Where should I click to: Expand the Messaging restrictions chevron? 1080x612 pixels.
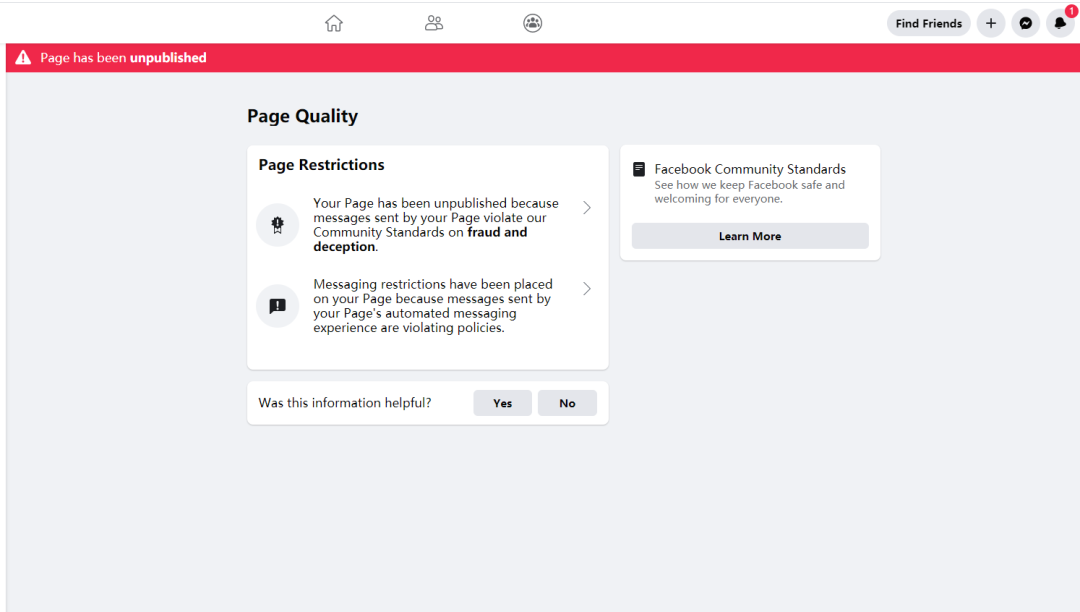tap(587, 289)
